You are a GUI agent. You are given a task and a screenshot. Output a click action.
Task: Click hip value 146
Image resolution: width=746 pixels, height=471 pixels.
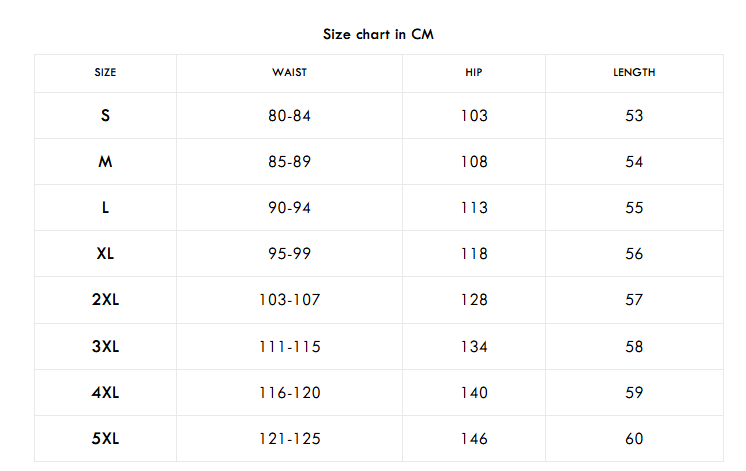[x=474, y=439]
